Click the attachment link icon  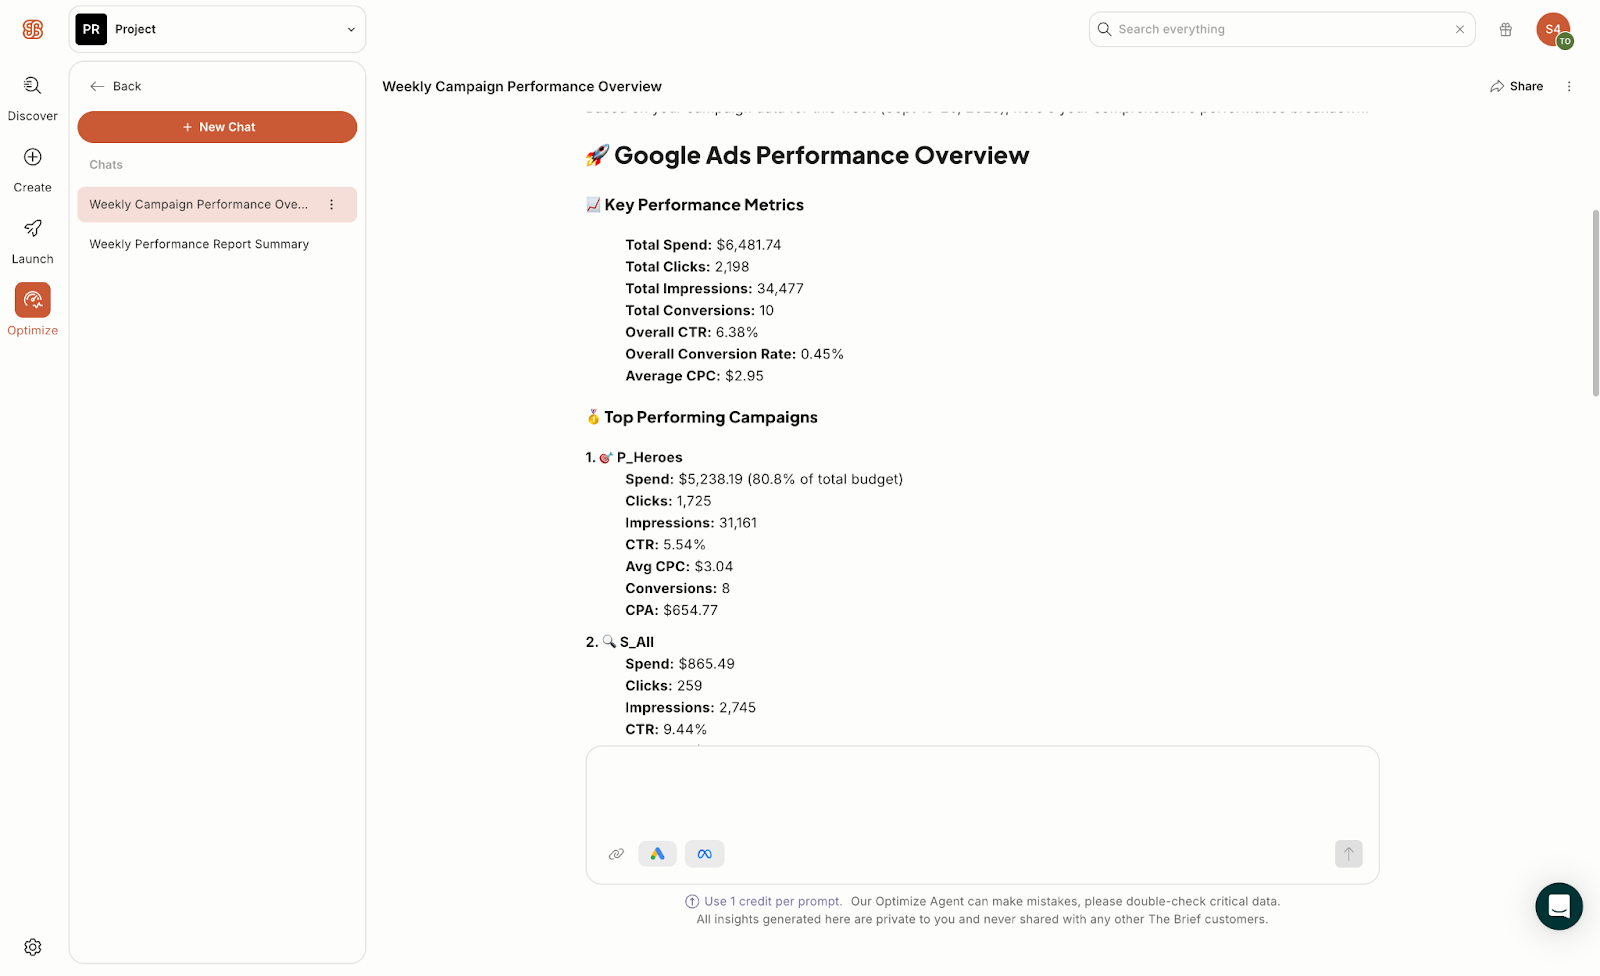pos(616,854)
